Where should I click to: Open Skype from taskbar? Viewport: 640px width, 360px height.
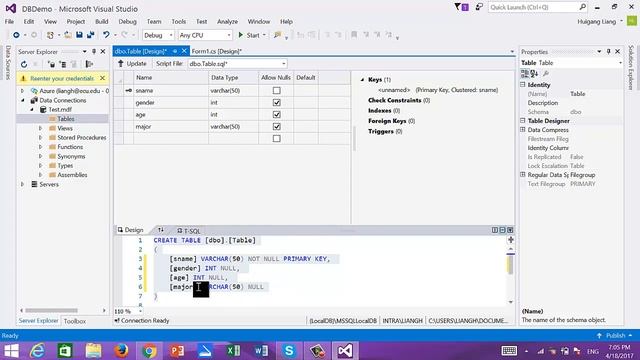(289, 351)
